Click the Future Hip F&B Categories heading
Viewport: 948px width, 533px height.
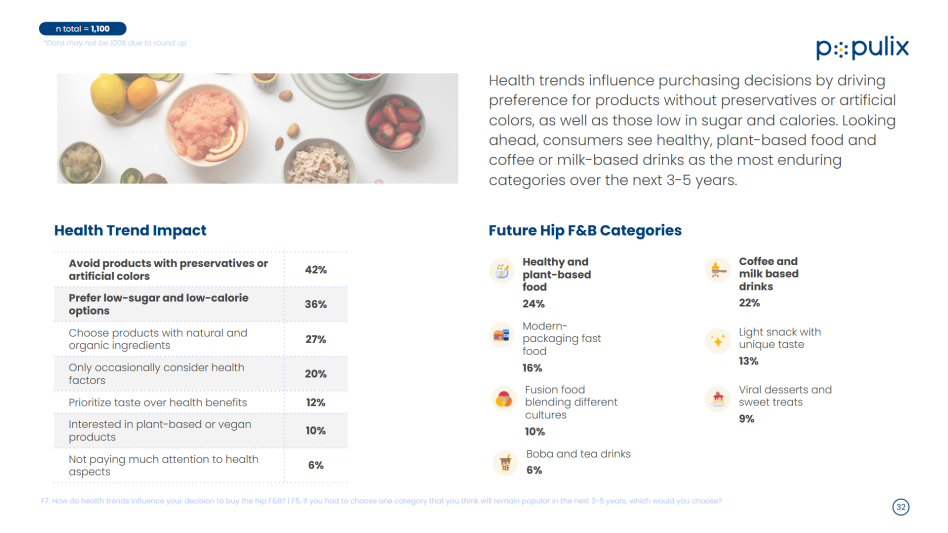(585, 230)
